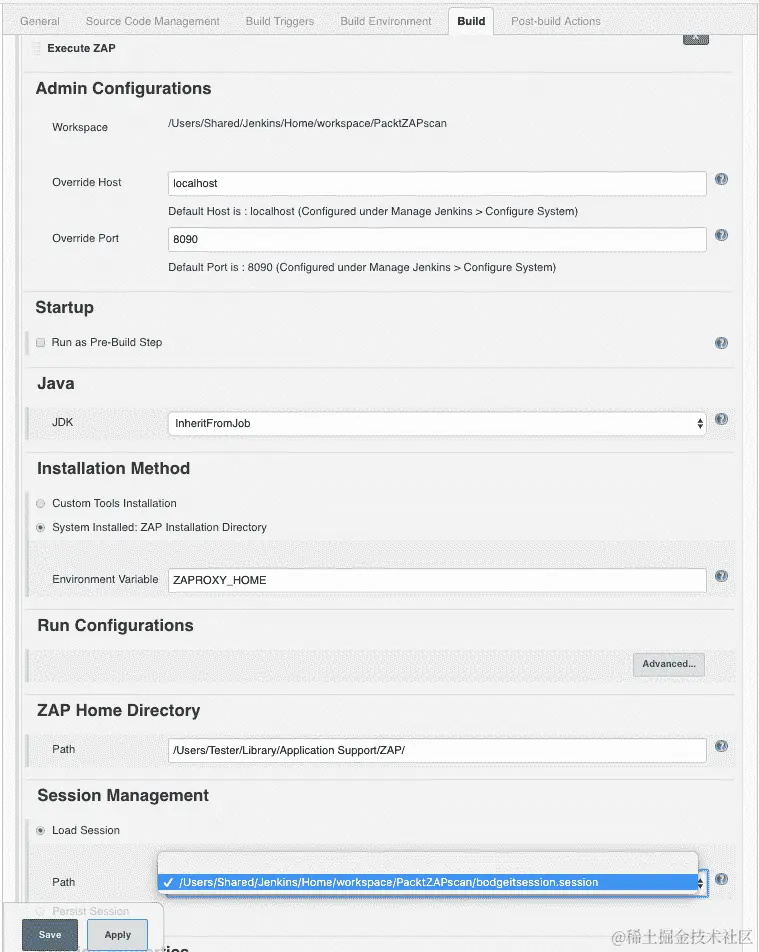Open the Build Triggers tab

(280, 21)
